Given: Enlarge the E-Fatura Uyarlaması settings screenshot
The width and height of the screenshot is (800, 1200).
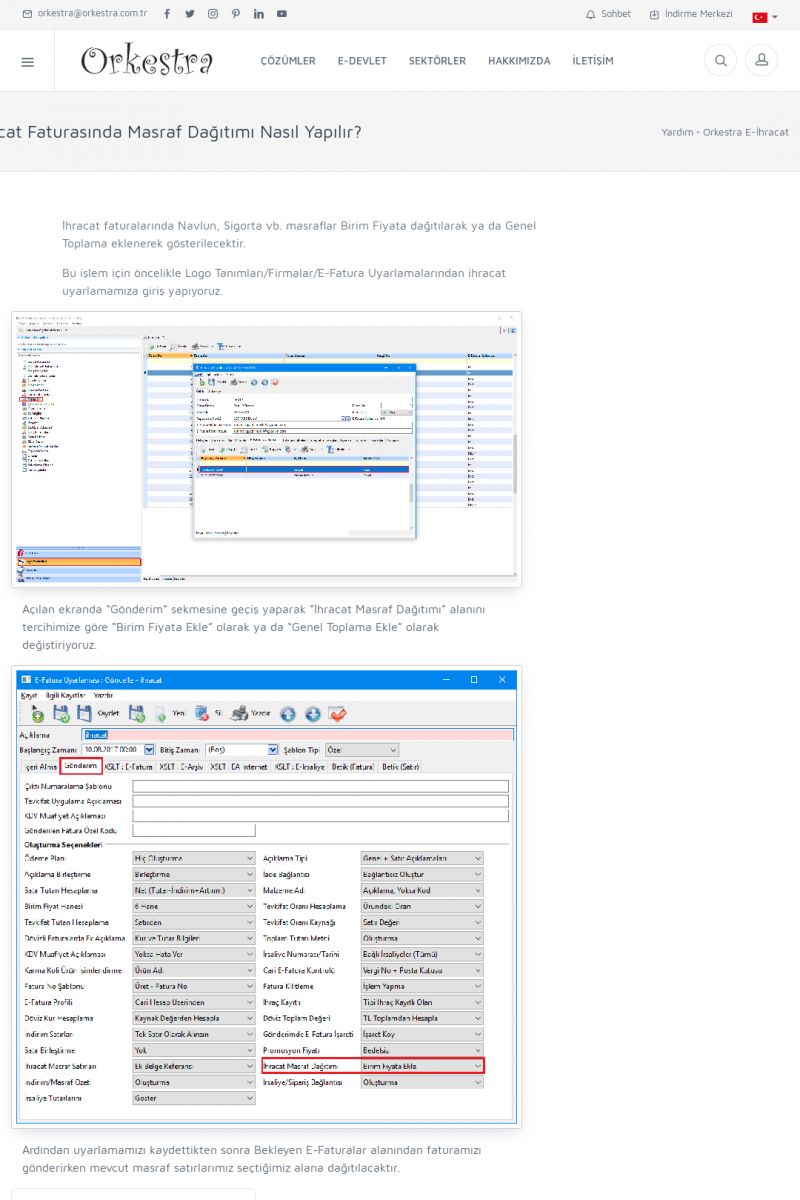Looking at the screenshot, I should click(266, 897).
